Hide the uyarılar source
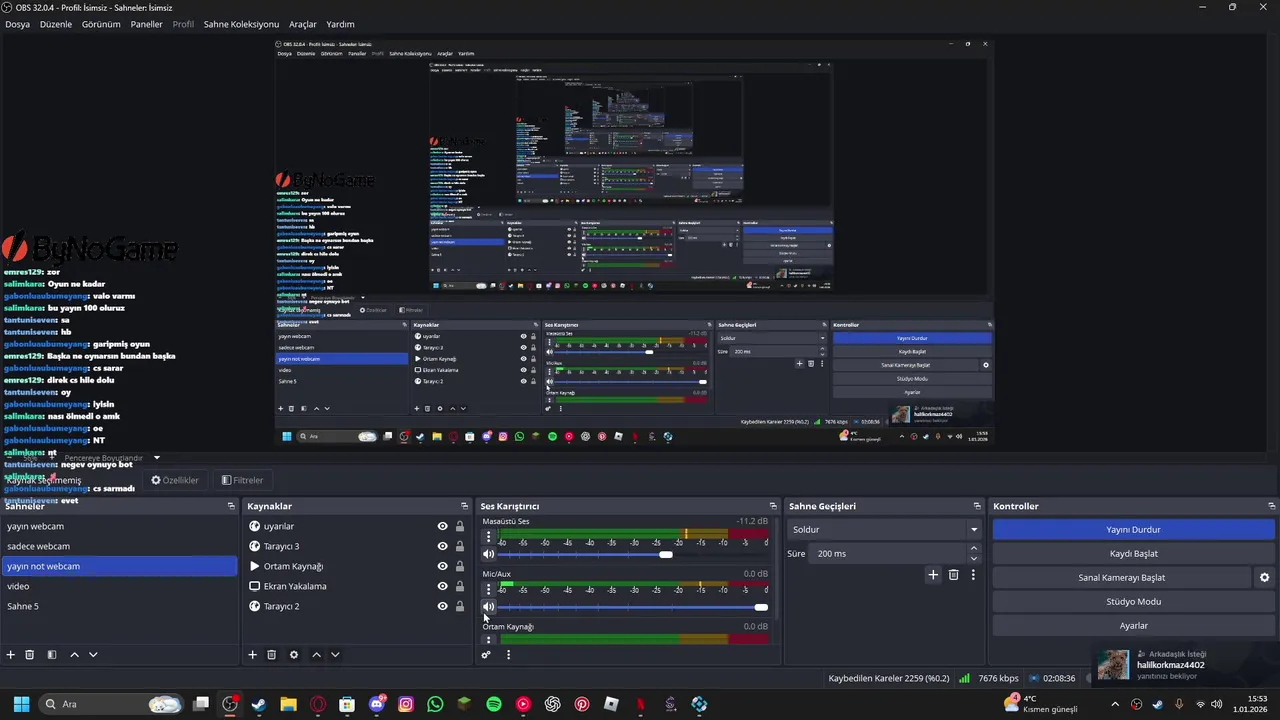1280x720 pixels. [x=442, y=526]
